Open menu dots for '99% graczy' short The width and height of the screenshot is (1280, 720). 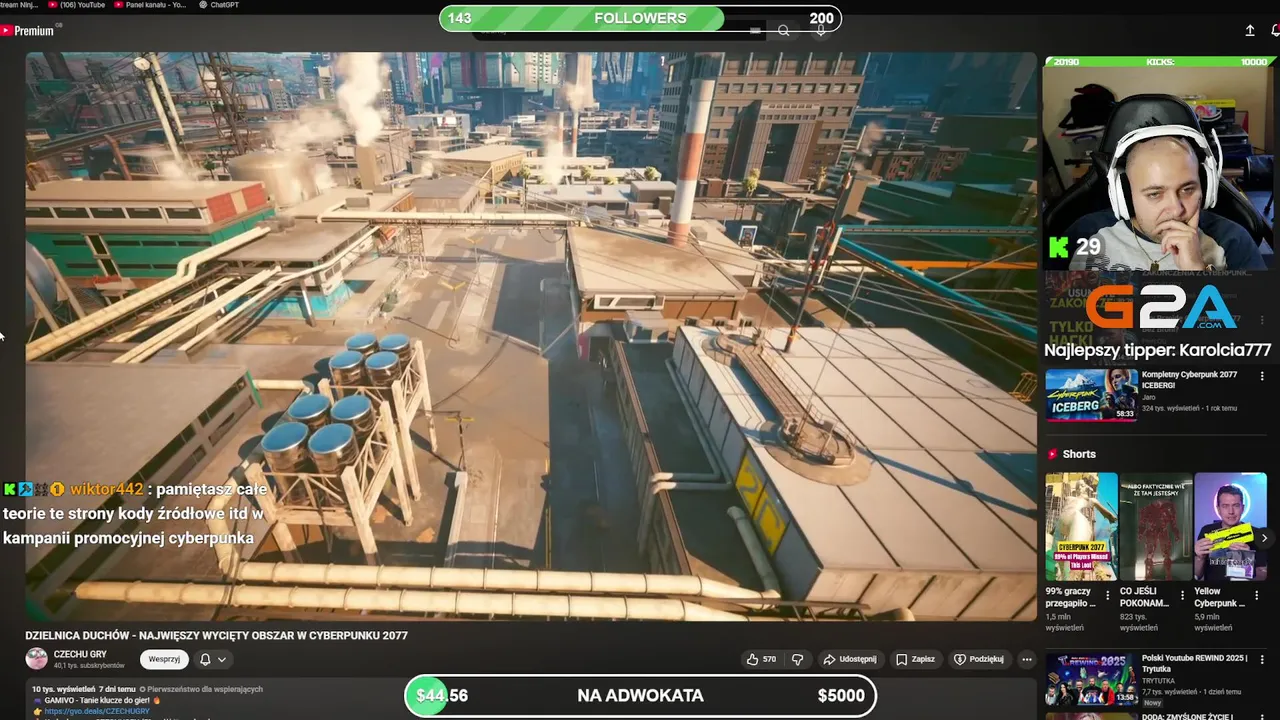tap(1109, 595)
